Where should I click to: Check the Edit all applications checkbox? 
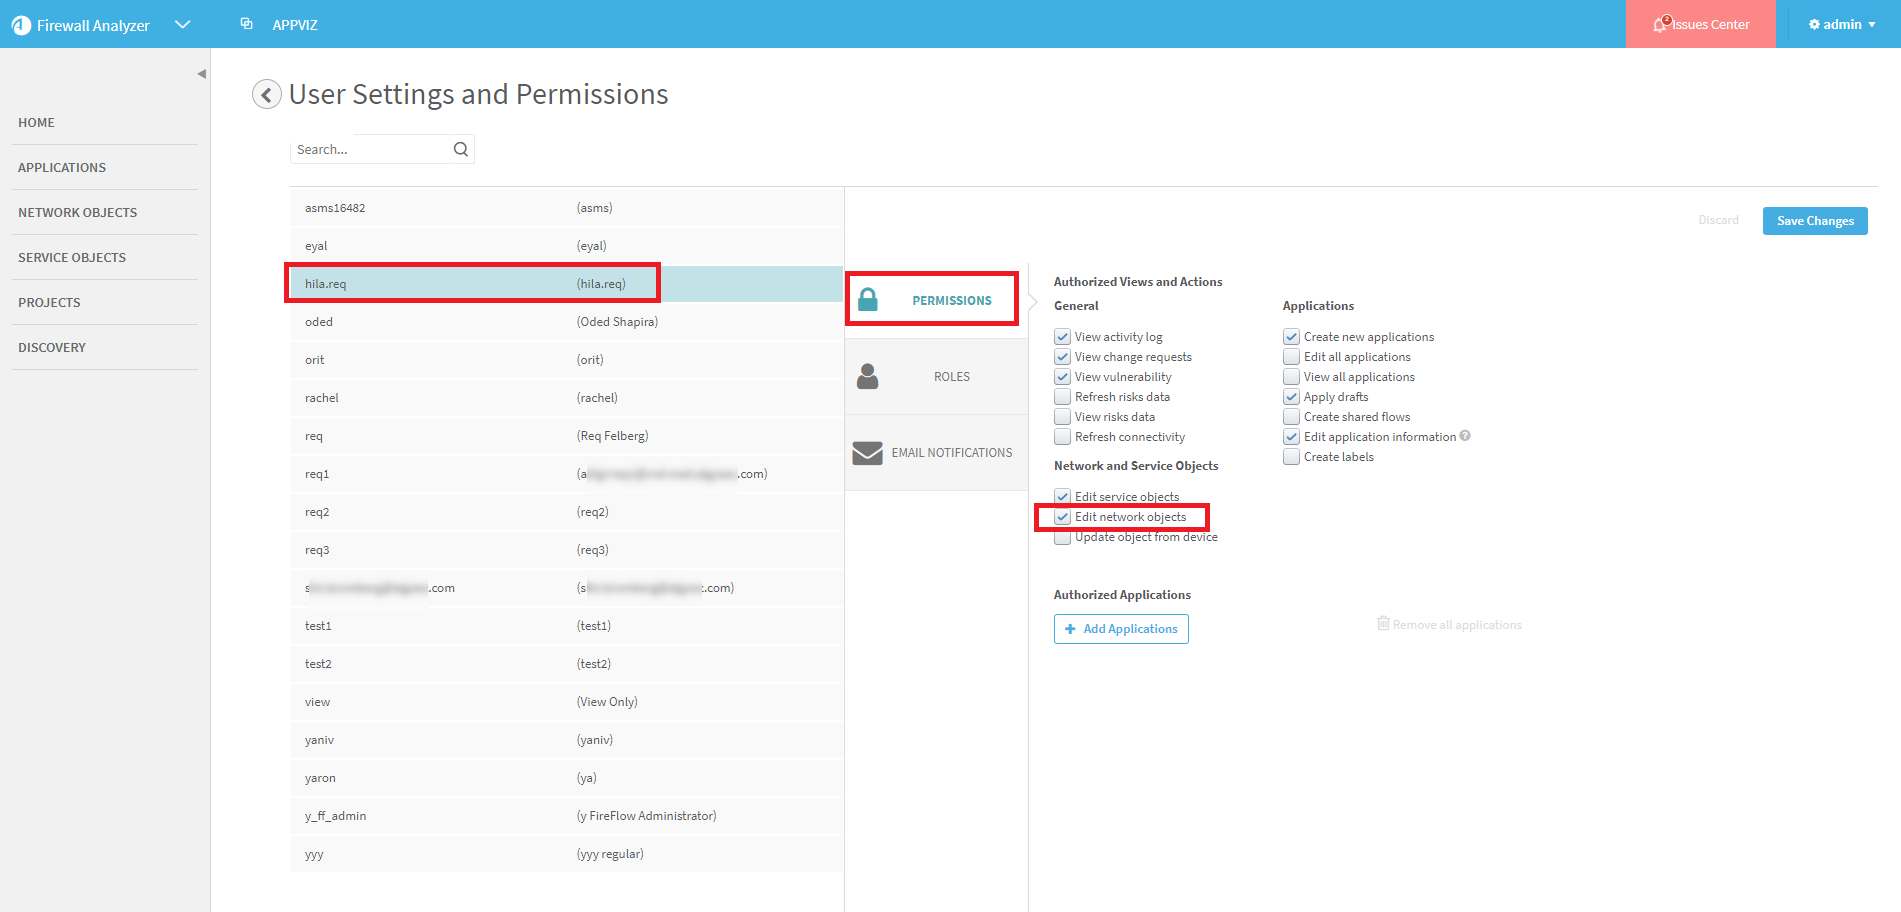coord(1292,357)
